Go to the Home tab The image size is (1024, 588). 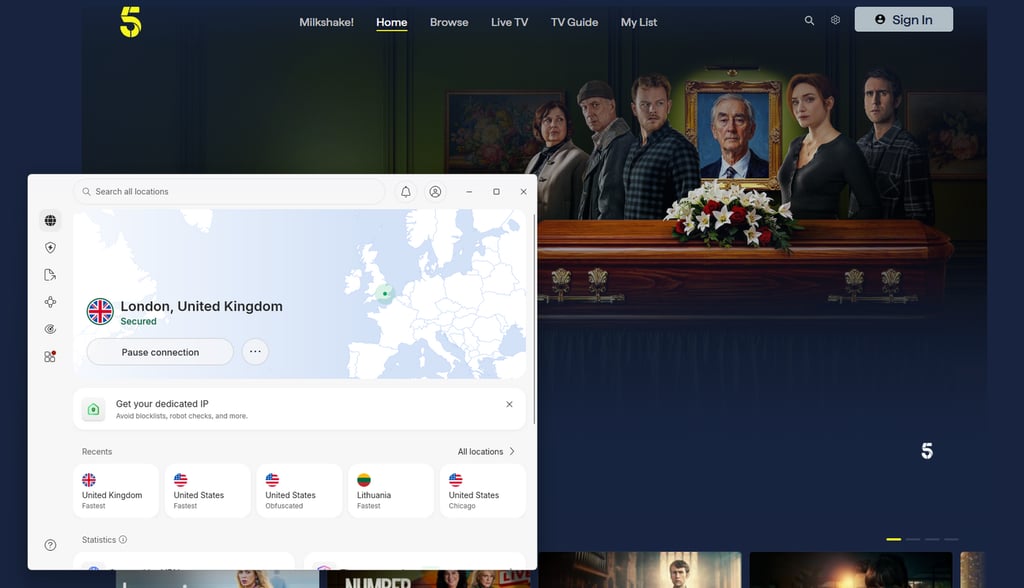(392, 22)
